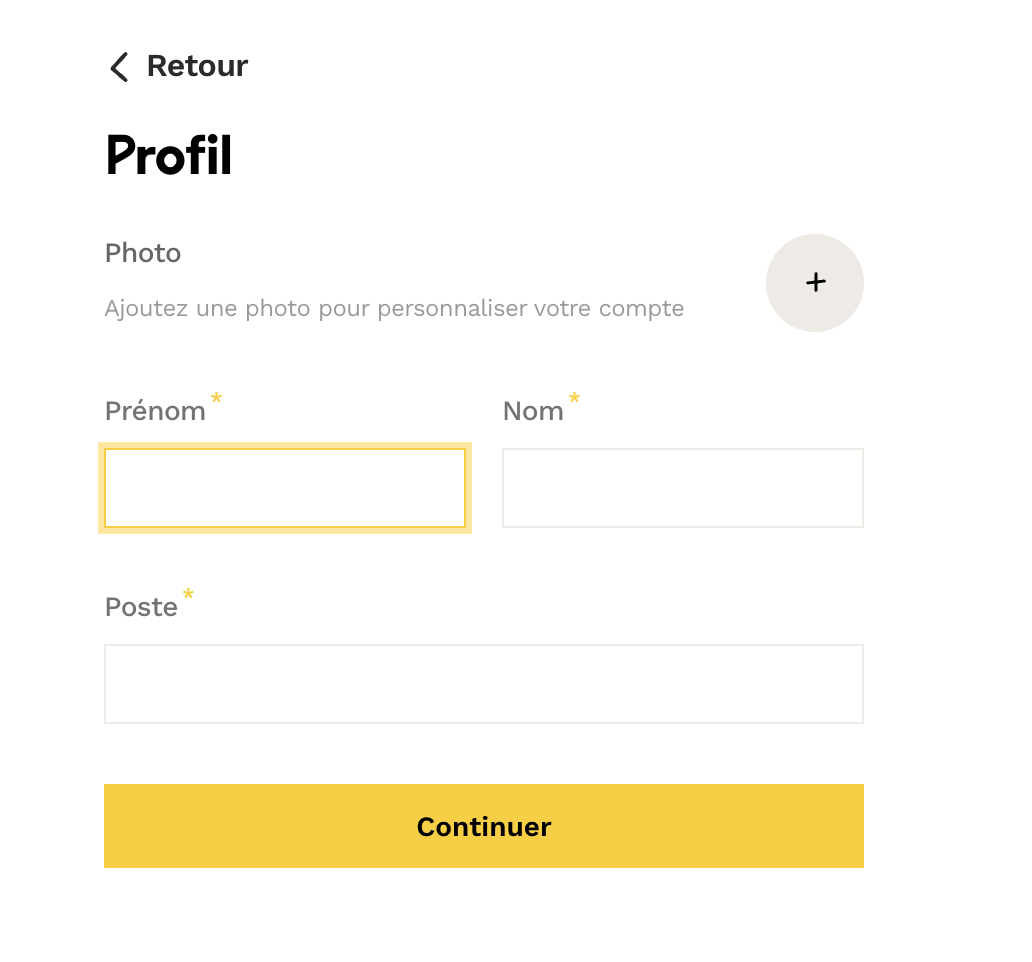Click the Poste field label
Screen dimensions: 1032x962
pyautogui.click(x=141, y=607)
